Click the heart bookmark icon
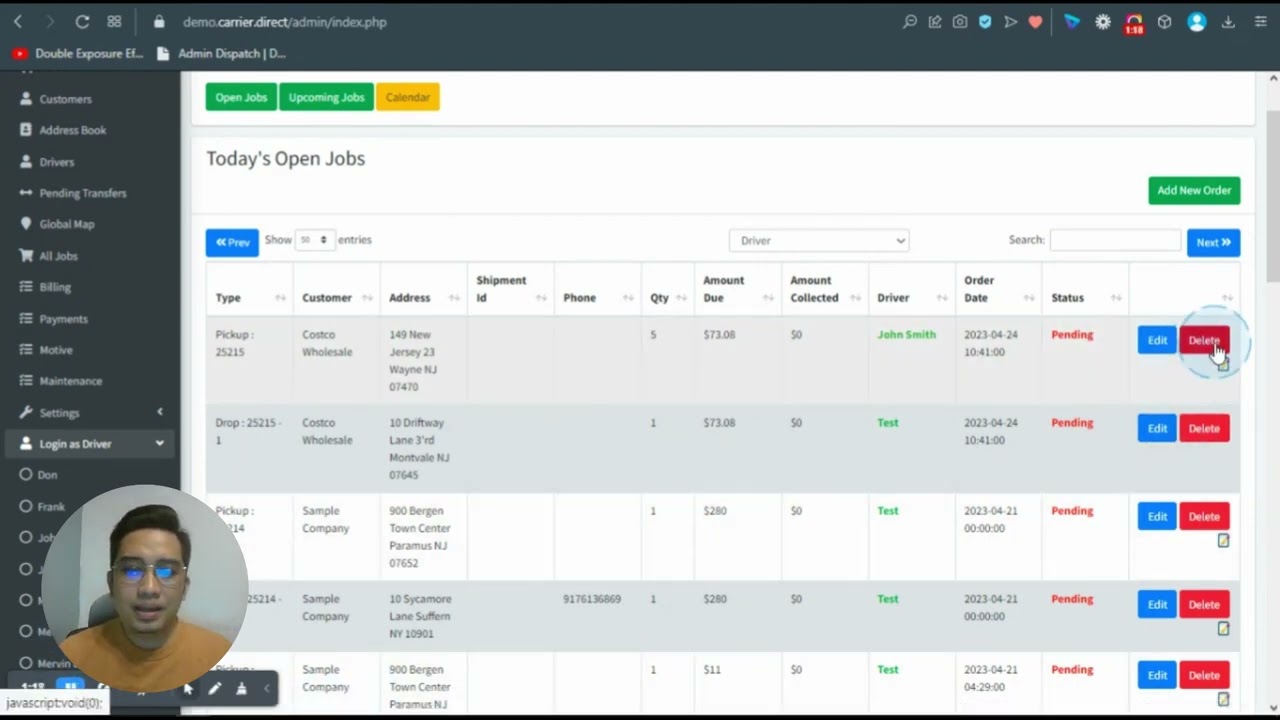 [1035, 21]
